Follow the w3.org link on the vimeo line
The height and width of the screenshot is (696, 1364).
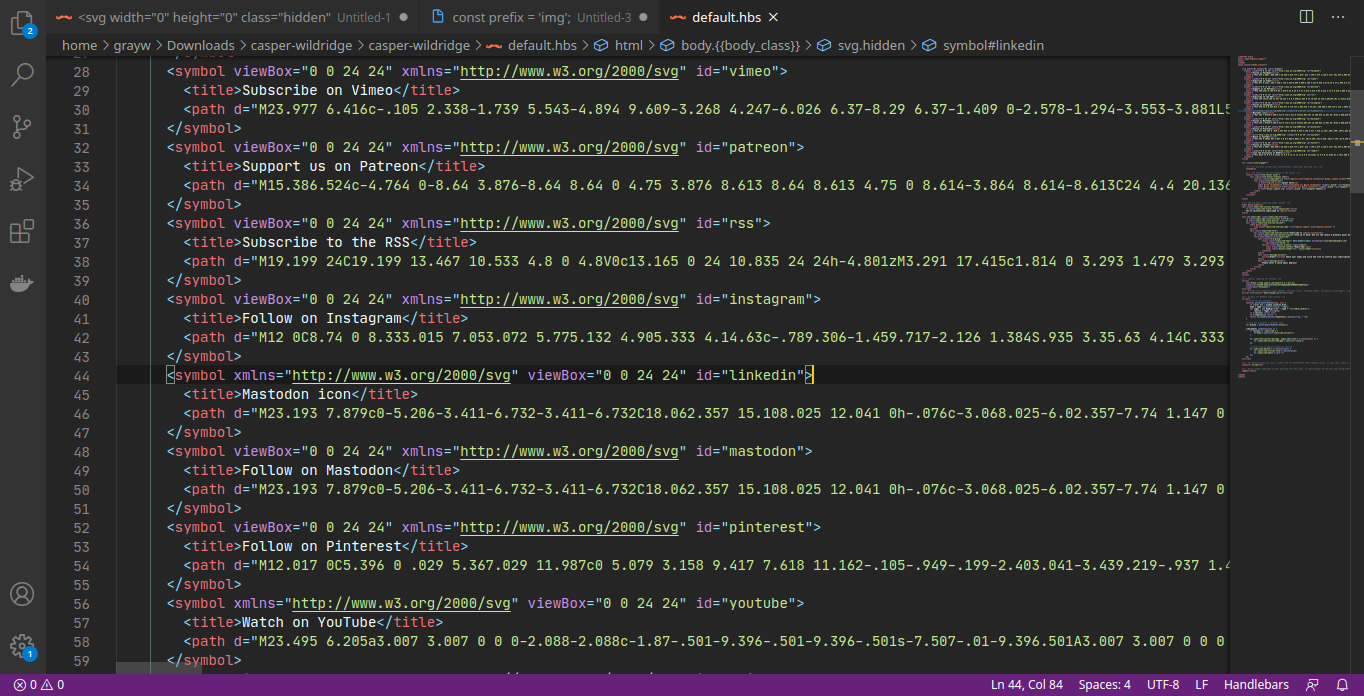[x=572, y=72]
